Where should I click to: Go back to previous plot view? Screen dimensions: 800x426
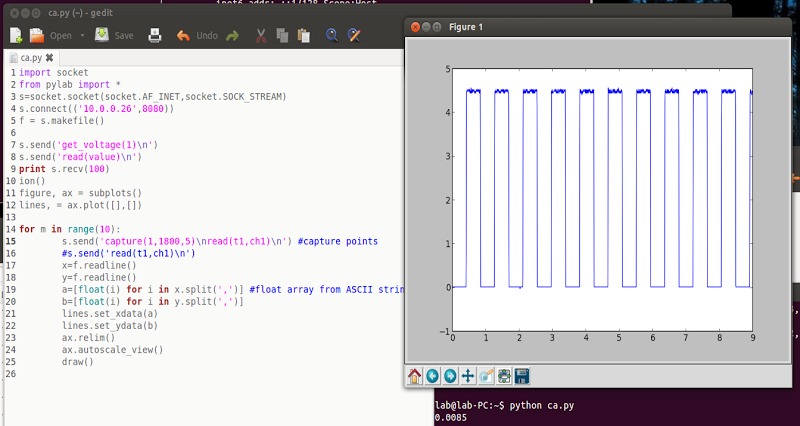[432, 376]
